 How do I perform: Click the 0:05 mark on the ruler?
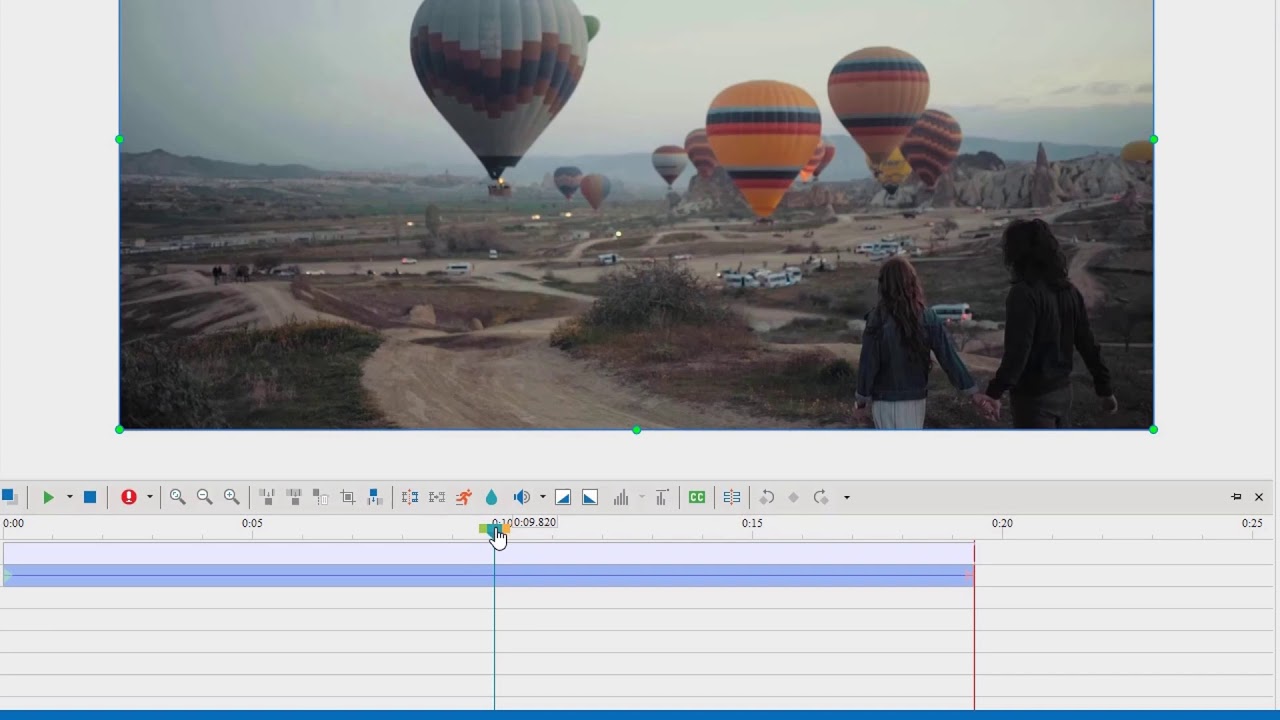click(252, 523)
